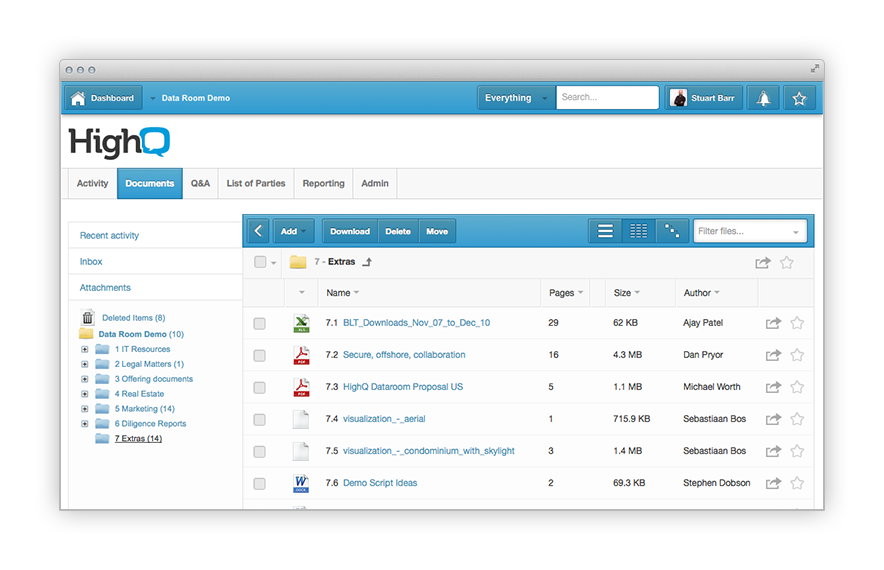The width and height of the screenshot is (884, 570).
Task: Open the Attachments link
Action: pyautogui.click(x=105, y=288)
